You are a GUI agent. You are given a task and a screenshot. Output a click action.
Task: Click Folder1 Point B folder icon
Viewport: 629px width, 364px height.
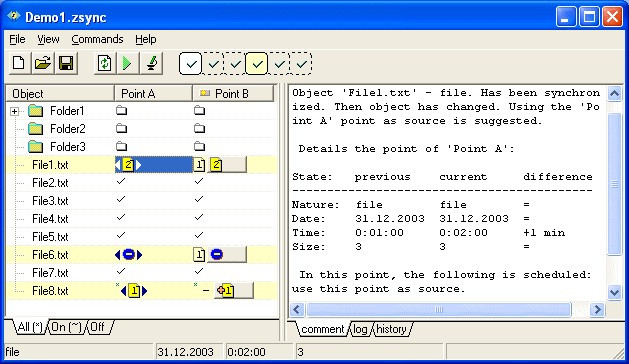(x=199, y=110)
